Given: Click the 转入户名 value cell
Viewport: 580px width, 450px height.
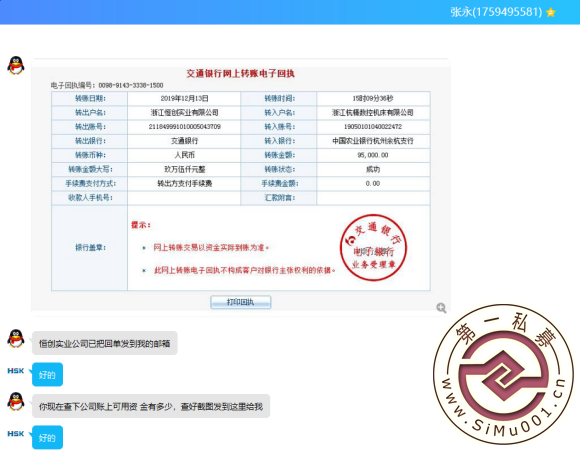Looking at the screenshot, I should [x=373, y=112].
